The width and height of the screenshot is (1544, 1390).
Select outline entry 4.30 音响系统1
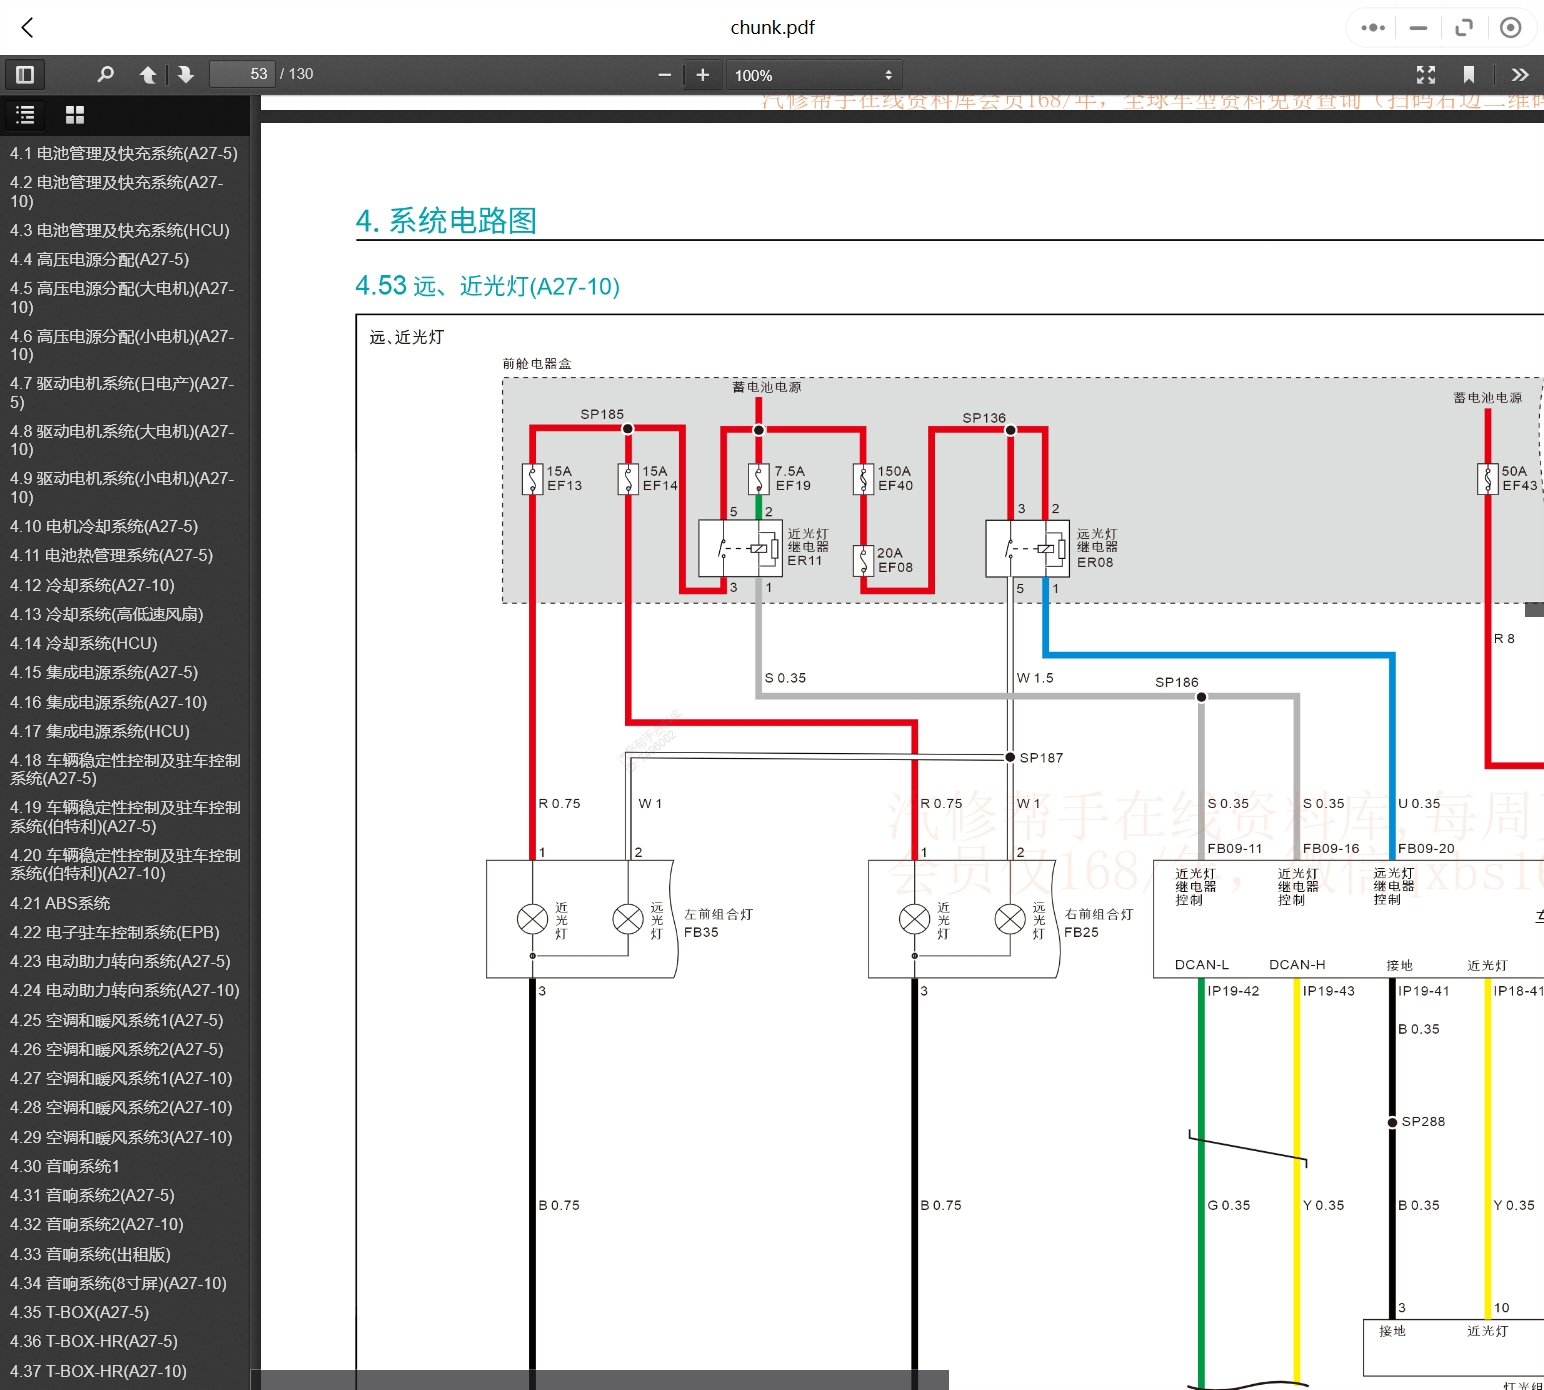click(x=65, y=1166)
